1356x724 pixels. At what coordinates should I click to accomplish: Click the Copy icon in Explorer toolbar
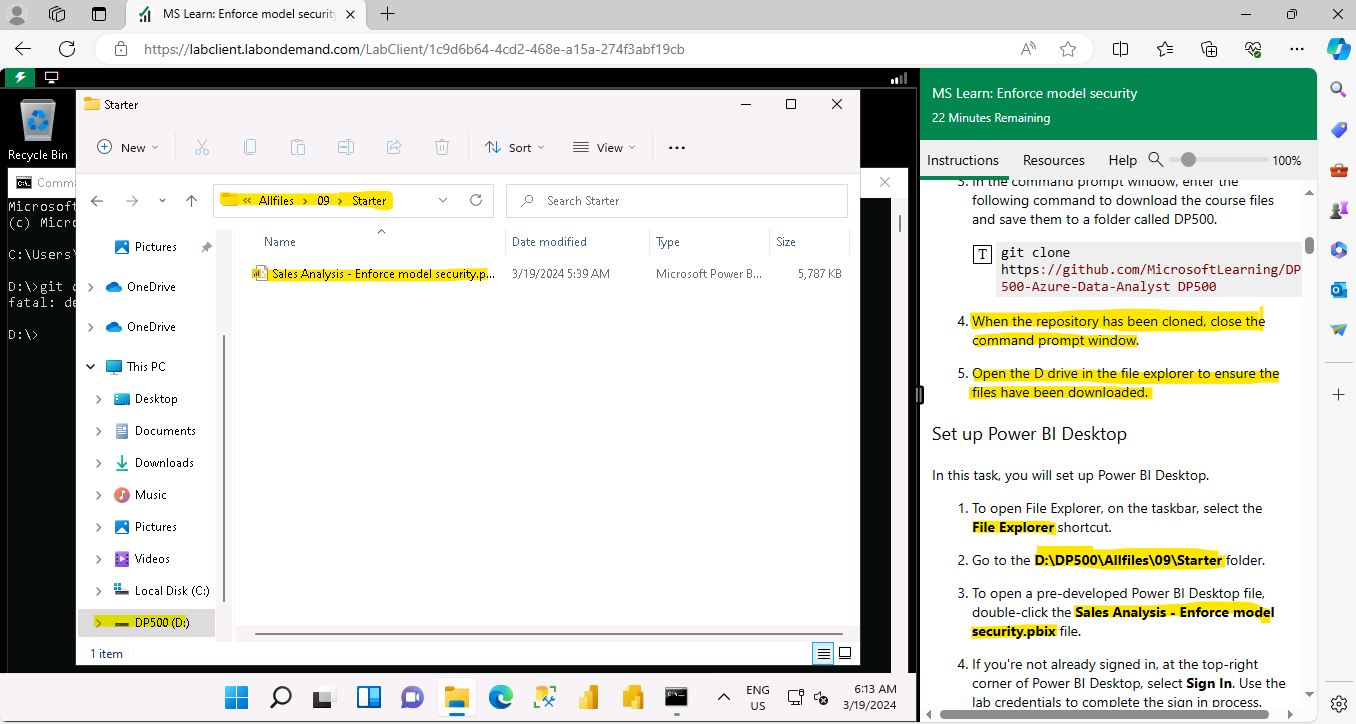pyautogui.click(x=249, y=147)
